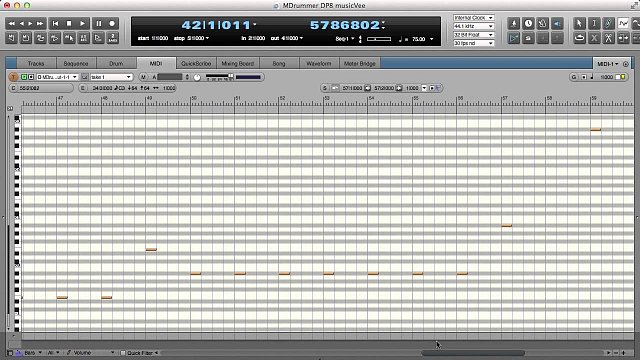This screenshot has height=360, width=640.
Task: Open the 30 fps nd frame rate dropdown
Action: 473,43
